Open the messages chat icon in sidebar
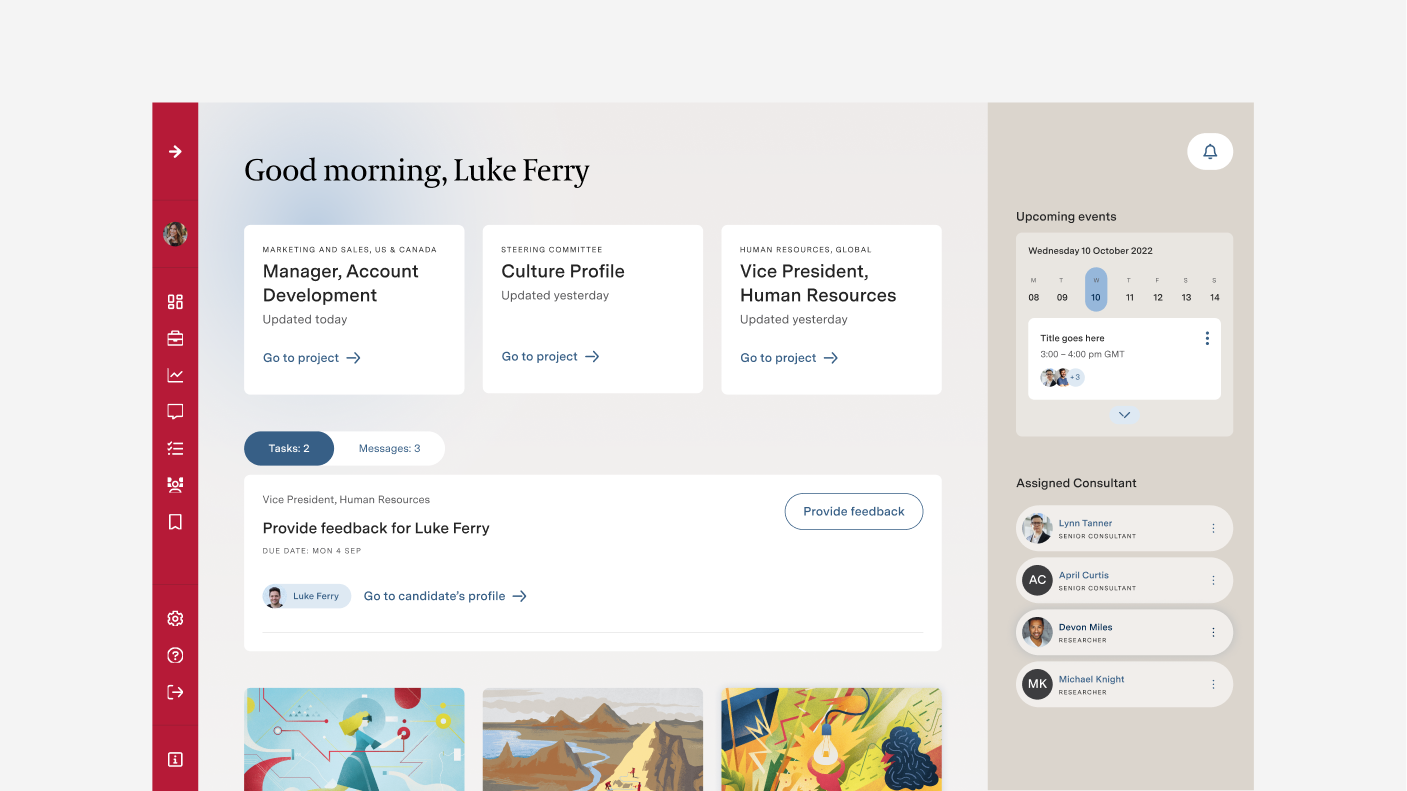The image size is (1407, 791). coord(175,411)
